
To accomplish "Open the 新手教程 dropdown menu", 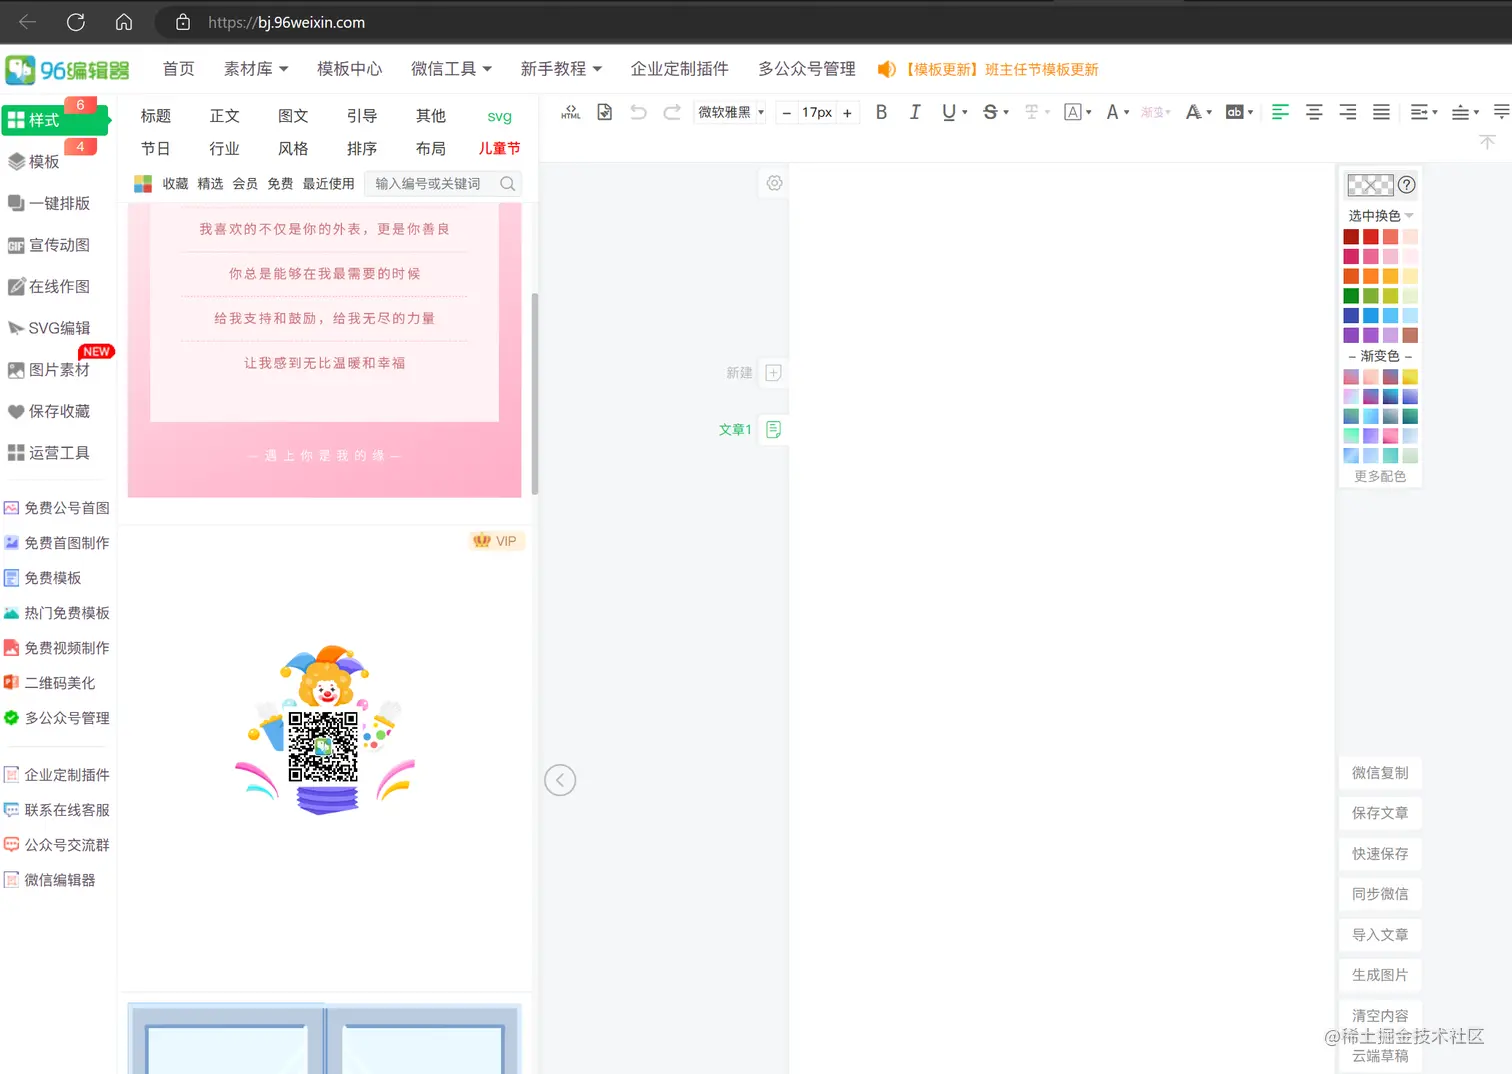I will (x=561, y=69).
